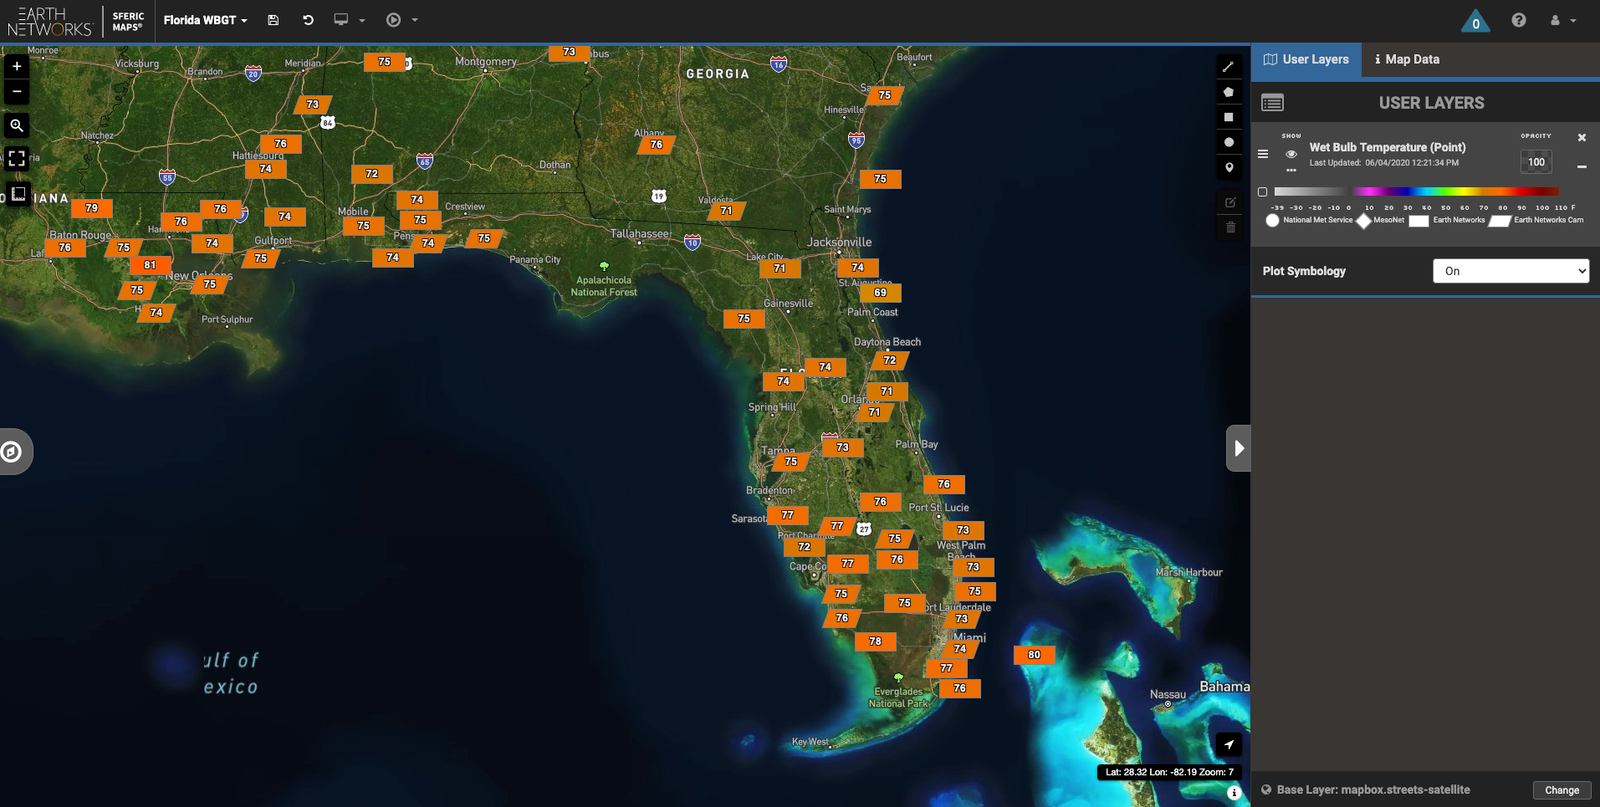Click the Earth Networks Cam legend parallelogram
This screenshot has width=1600, height=807.
1499,221
